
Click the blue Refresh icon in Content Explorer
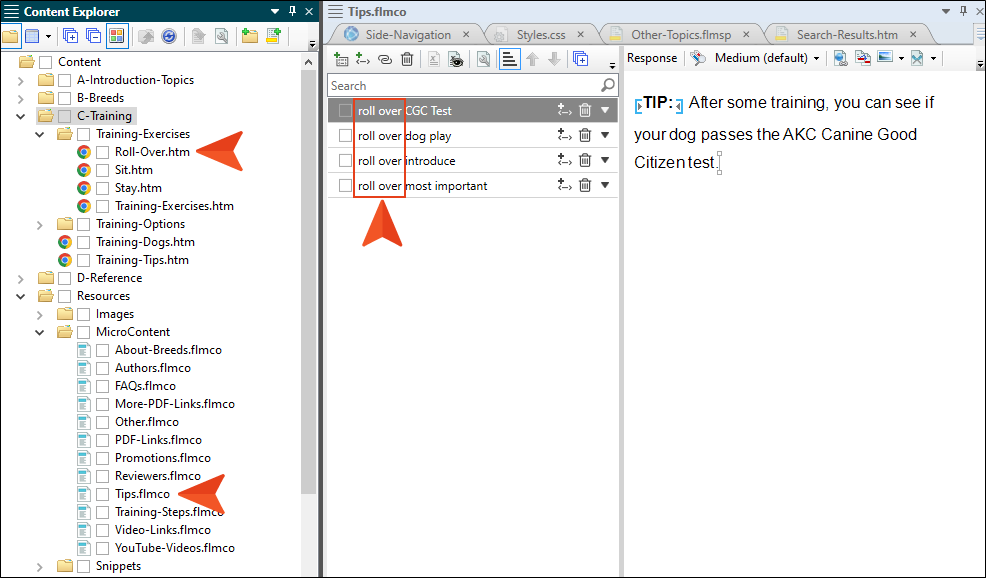tap(169, 36)
